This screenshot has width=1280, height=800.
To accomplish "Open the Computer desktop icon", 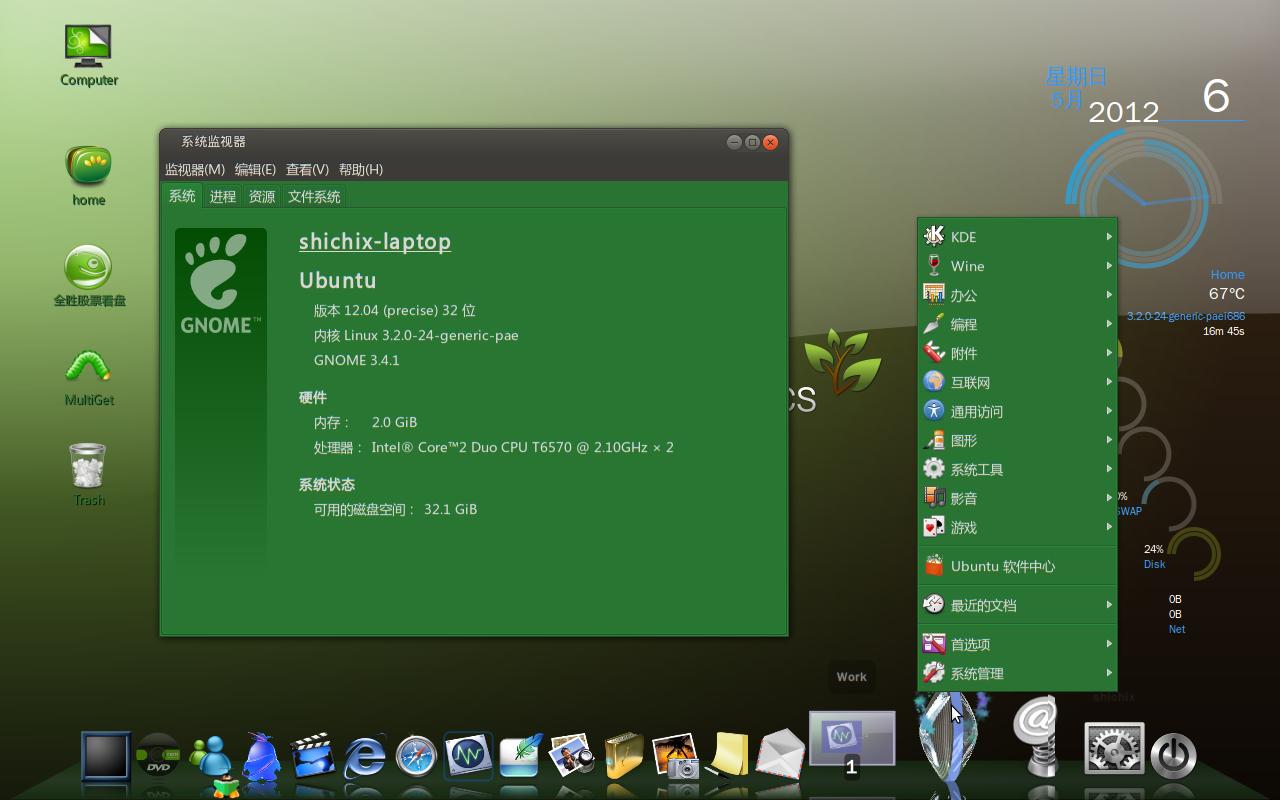I will click(88, 55).
